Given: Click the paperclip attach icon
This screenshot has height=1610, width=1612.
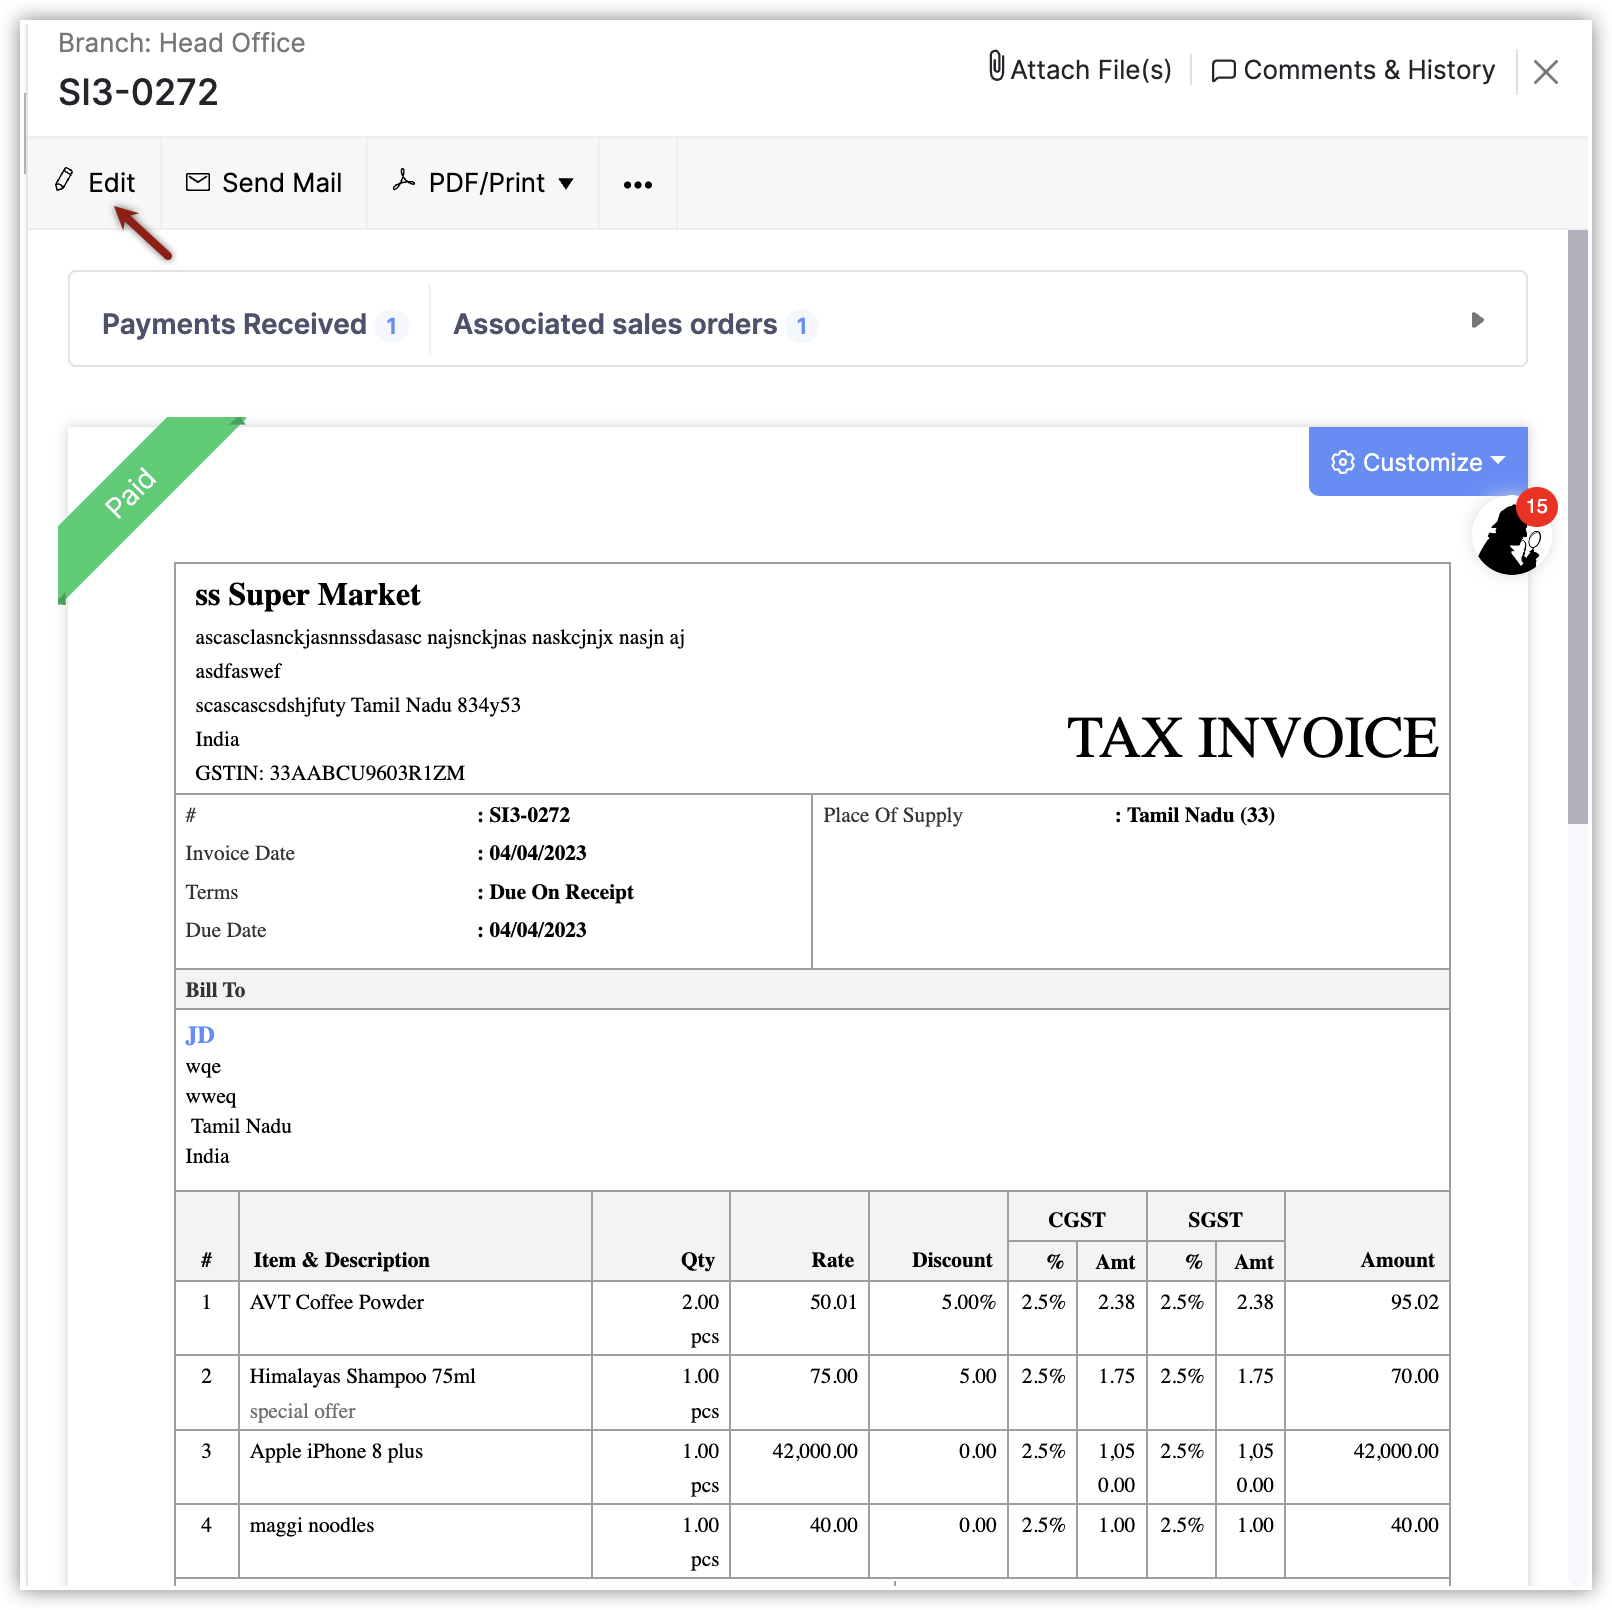Looking at the screenshot, I should click(996, 67).
